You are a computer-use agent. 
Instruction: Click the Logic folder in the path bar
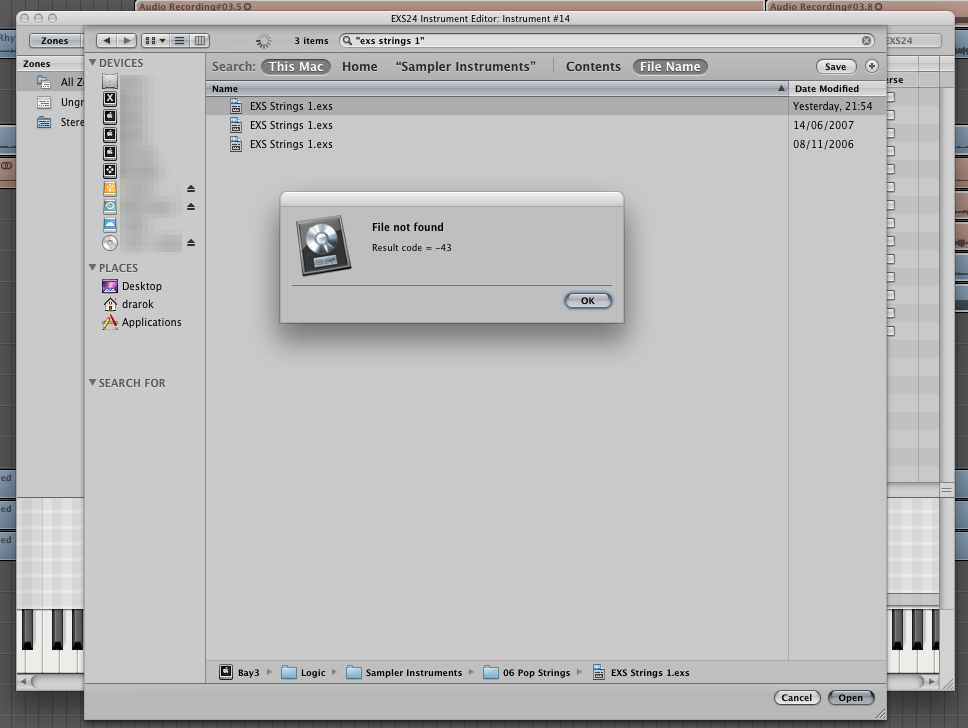click(x=303, y=672)
